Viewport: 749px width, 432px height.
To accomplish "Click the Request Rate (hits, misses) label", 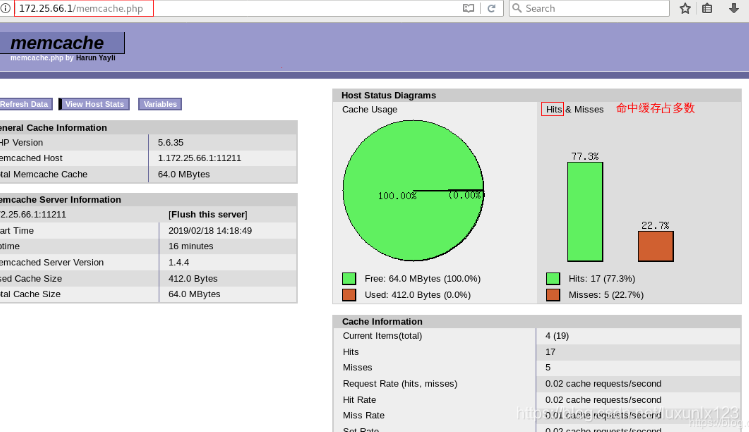I will point(400,384).
